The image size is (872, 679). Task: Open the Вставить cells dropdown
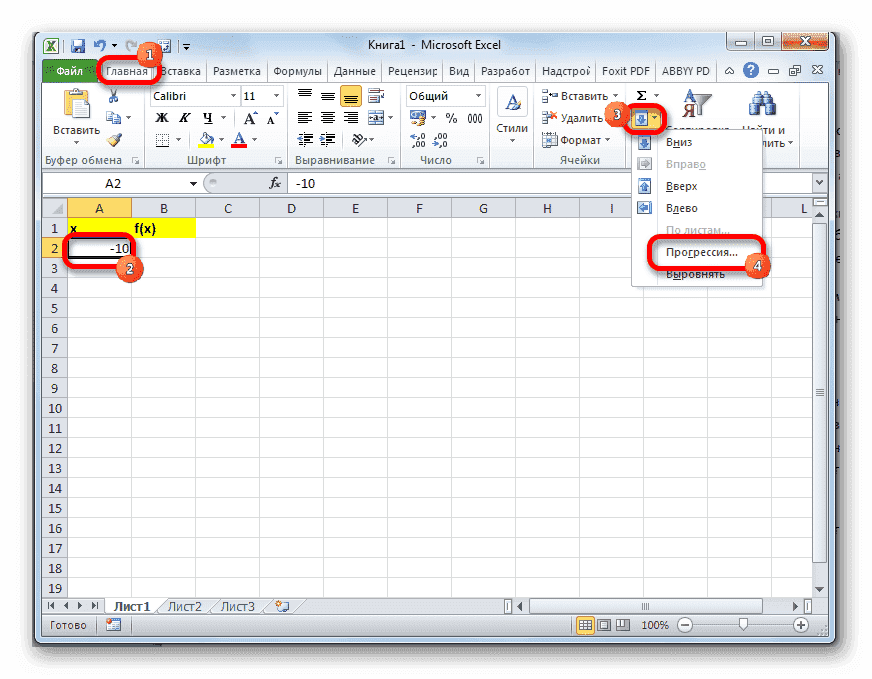(579, 96)
